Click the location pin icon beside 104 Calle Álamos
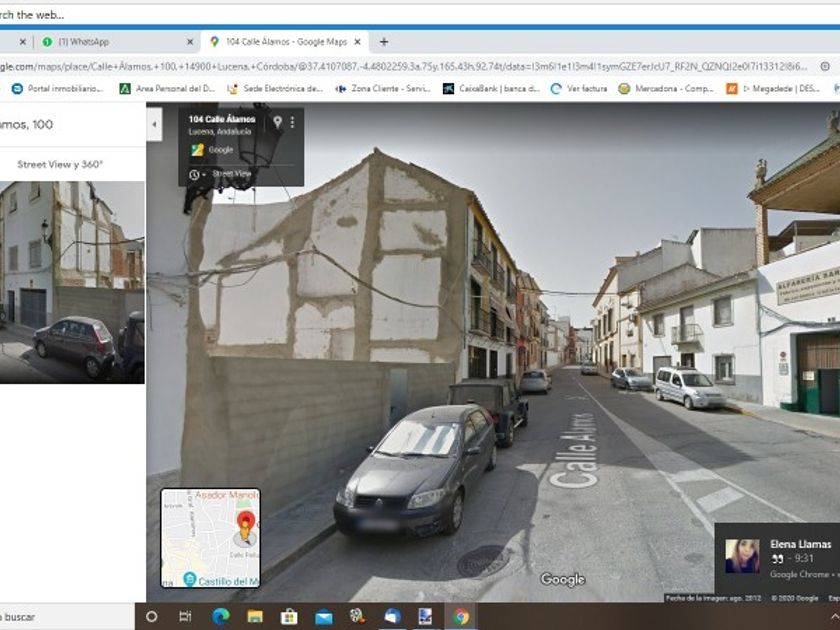Viewport: 840px width, 630px height. coord(277,122)
